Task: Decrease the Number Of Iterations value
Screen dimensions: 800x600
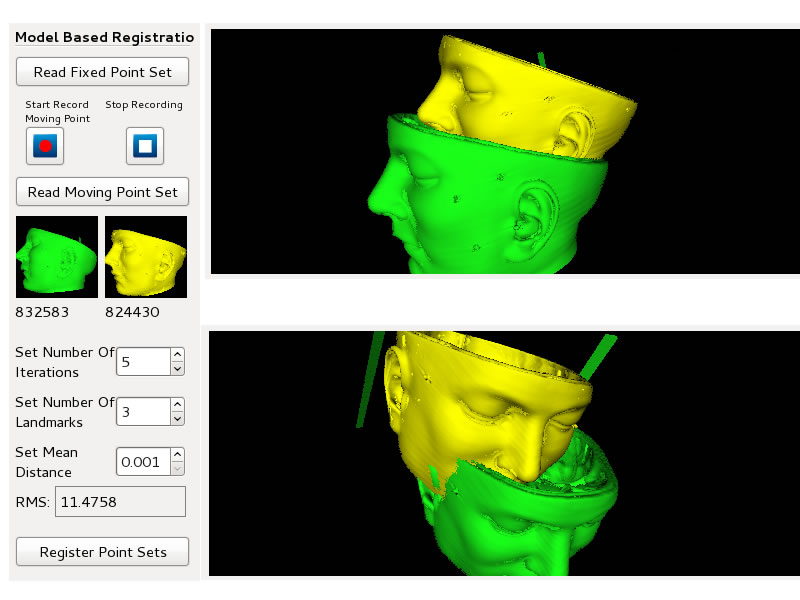Action: pyautogui.click(x=178, y=368)
